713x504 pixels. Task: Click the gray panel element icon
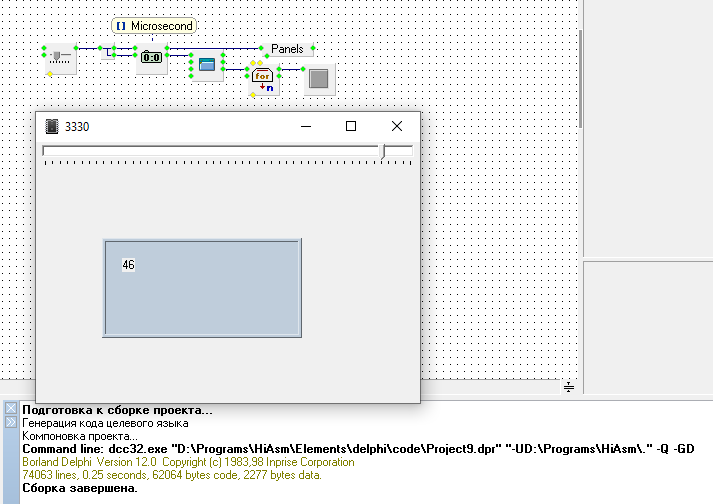318,79
